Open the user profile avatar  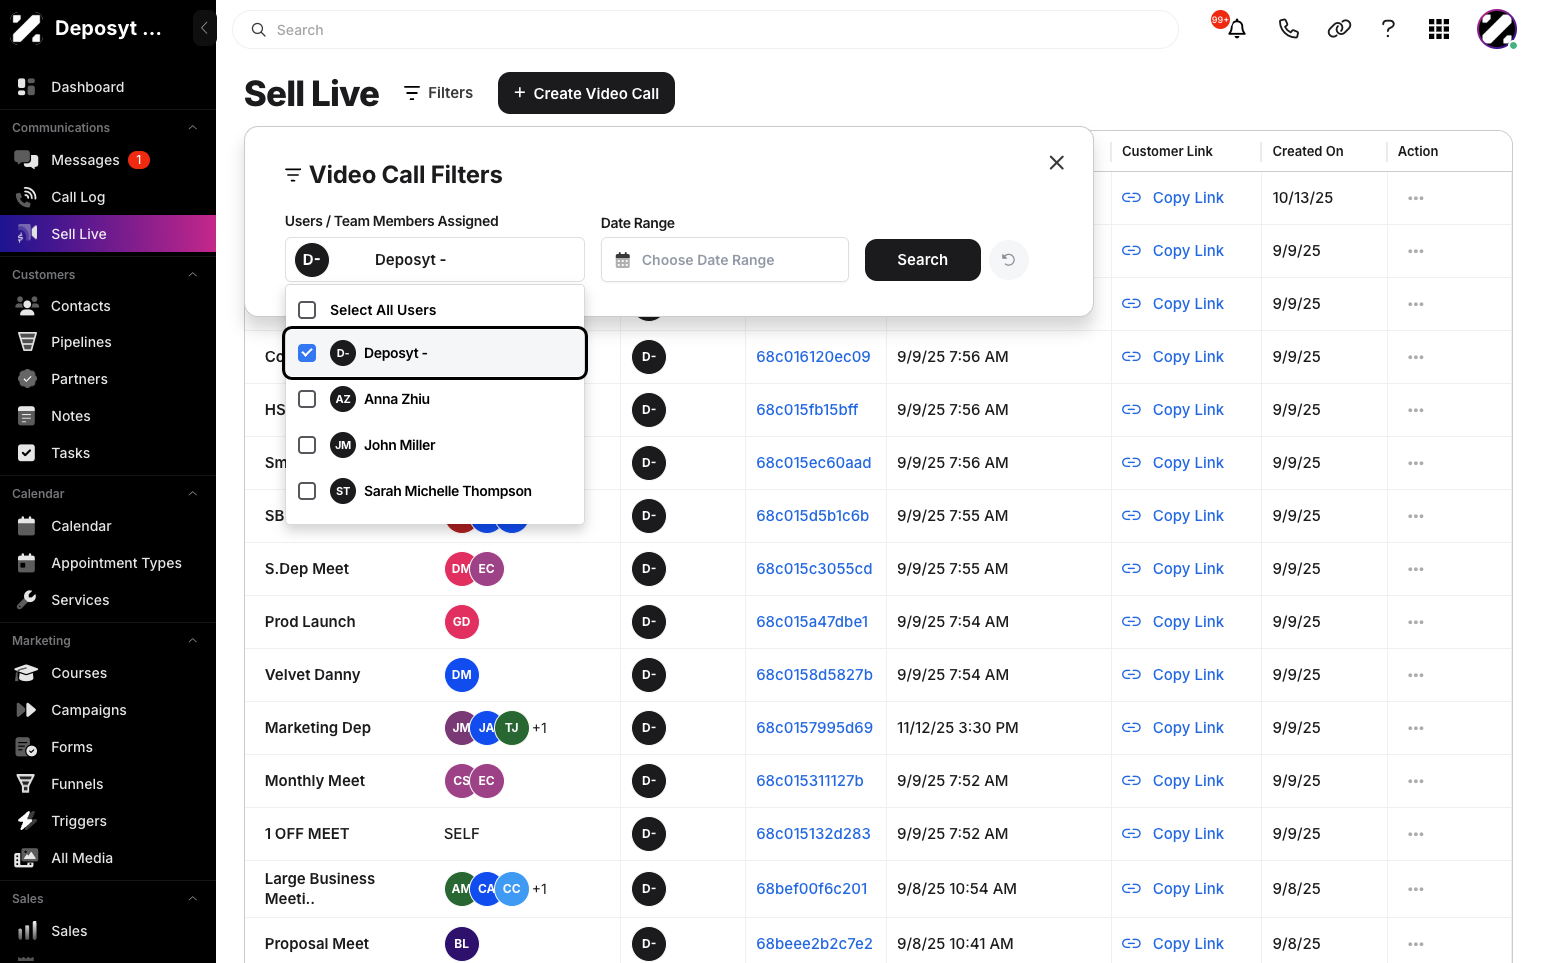pos(1497,29)
